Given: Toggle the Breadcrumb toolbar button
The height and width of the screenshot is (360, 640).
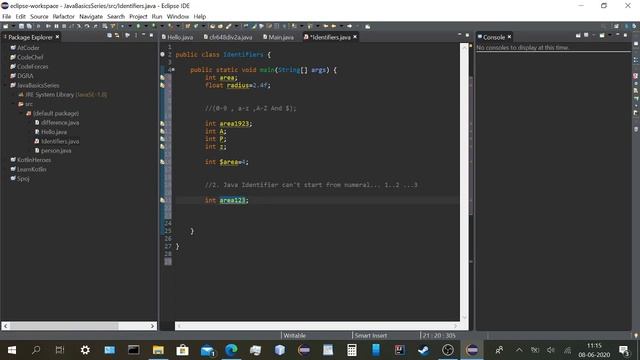Looking at the screenshot, I should point(246,26).
